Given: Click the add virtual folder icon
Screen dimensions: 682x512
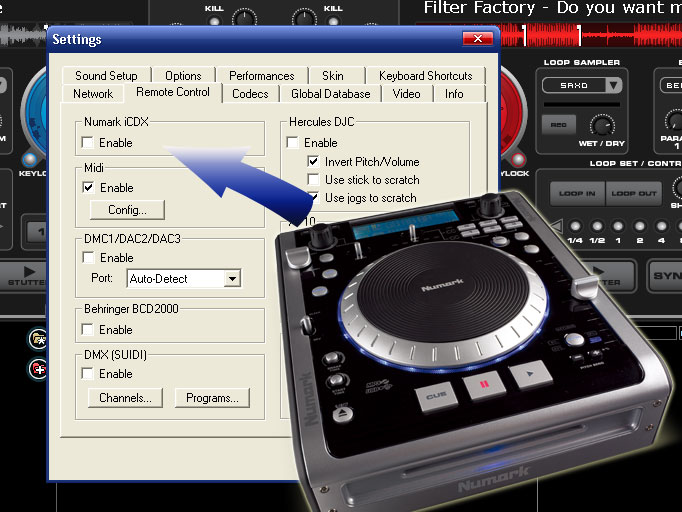Looking at the screenshot, I should click(38, 369).
